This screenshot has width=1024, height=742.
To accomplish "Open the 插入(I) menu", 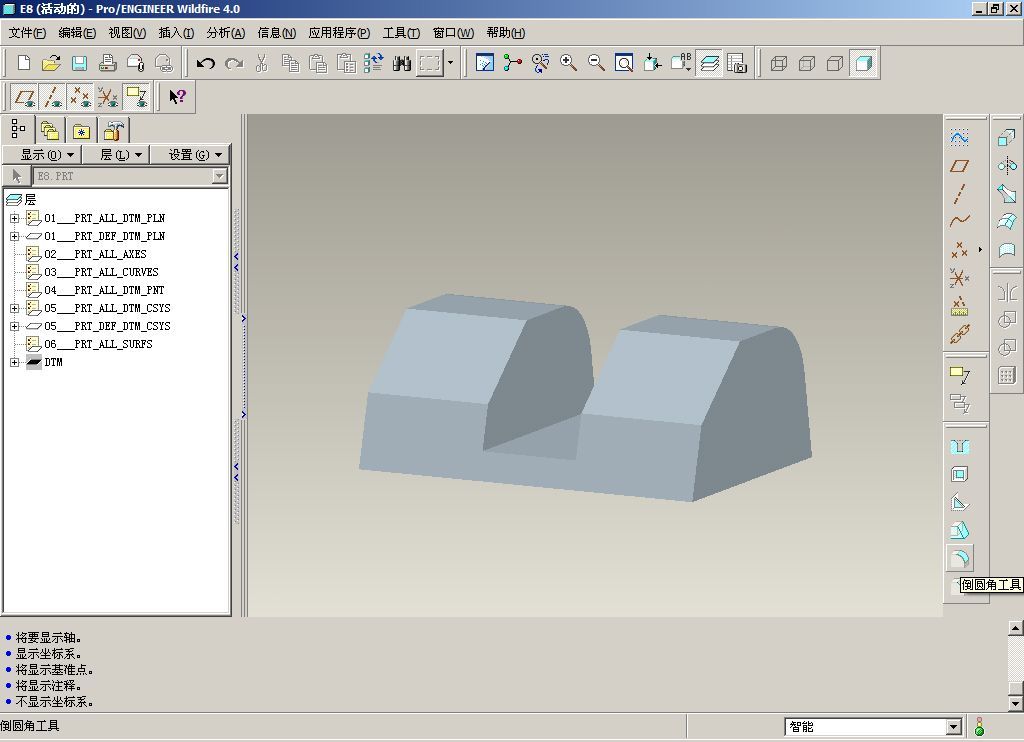I will point(176,33).
